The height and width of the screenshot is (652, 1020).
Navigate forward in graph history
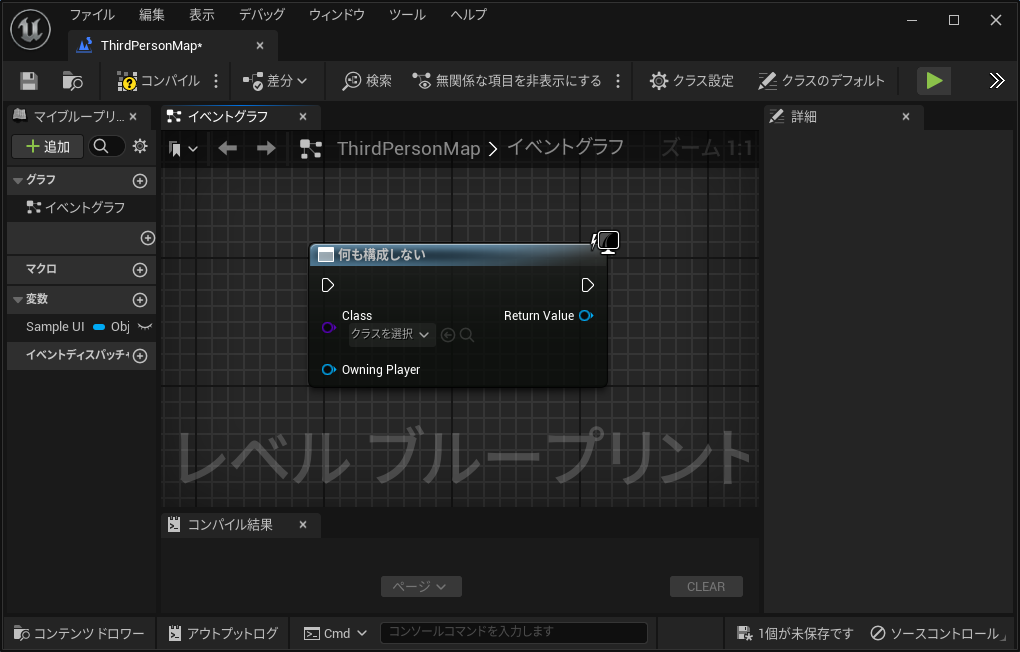[x=266, y=148]
